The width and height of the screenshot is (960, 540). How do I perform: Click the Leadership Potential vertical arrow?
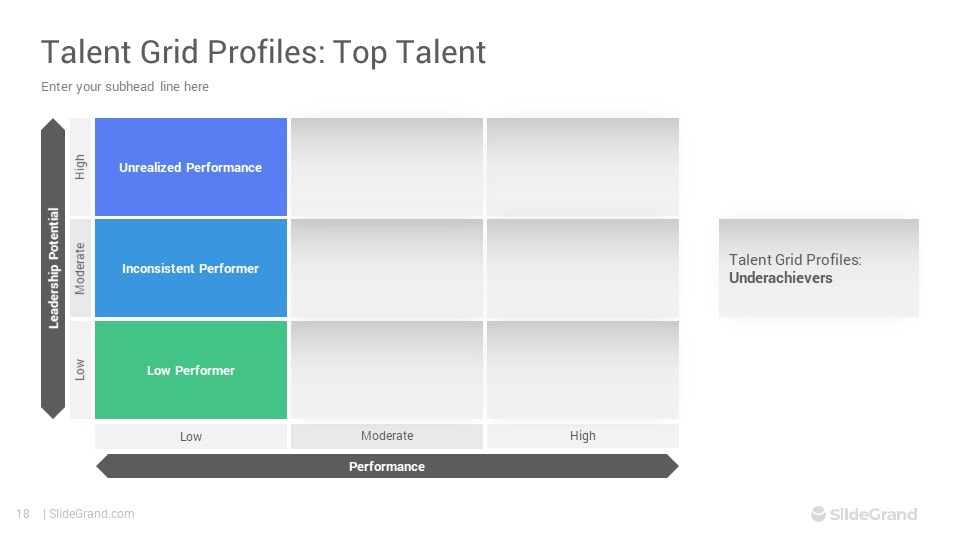coord(53,268)
